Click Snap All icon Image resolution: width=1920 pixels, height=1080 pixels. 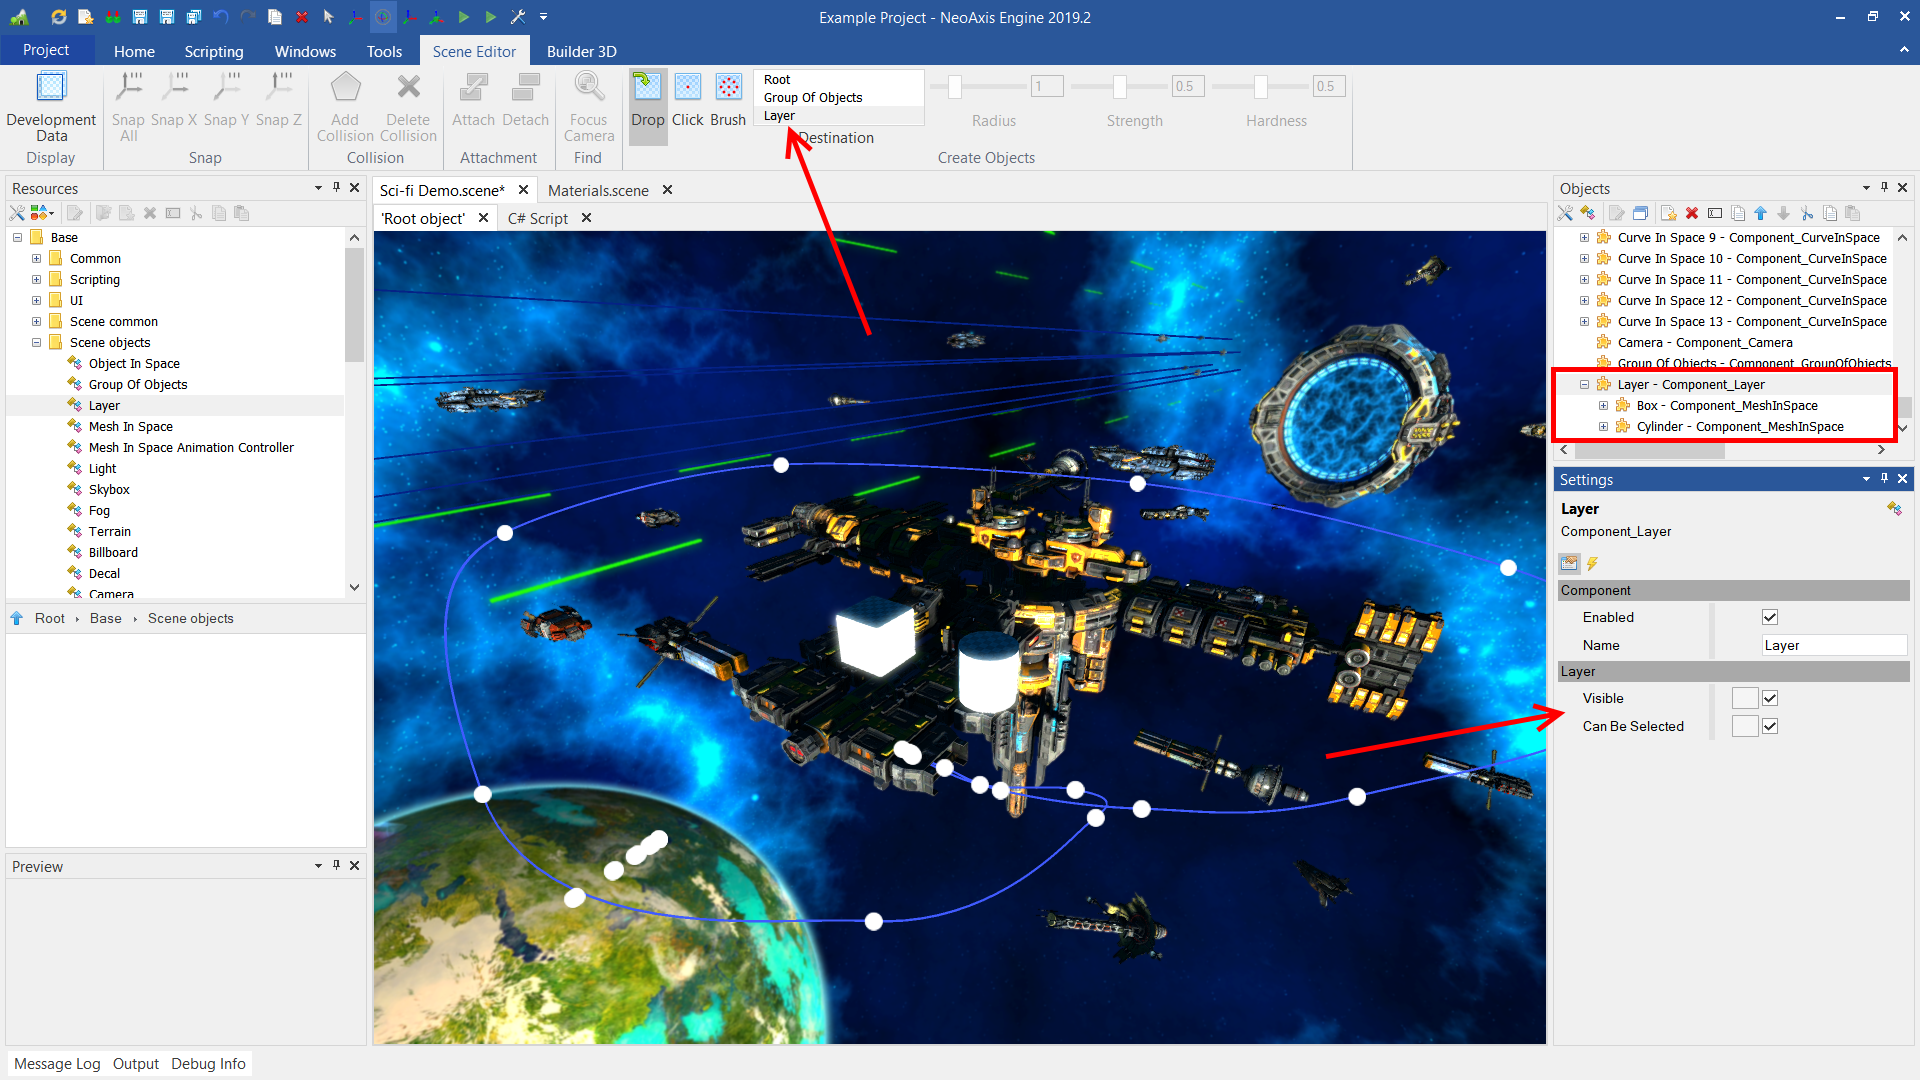click(x=128, y=88)
